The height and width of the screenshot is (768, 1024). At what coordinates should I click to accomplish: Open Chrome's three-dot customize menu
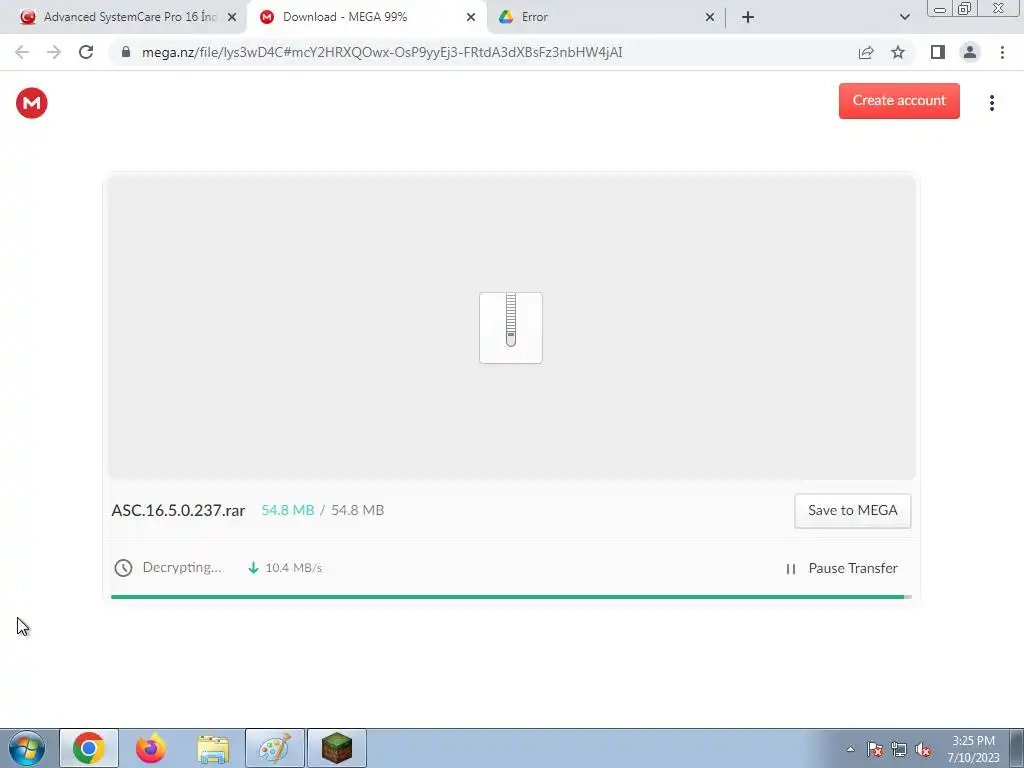tap(1002, 52)
